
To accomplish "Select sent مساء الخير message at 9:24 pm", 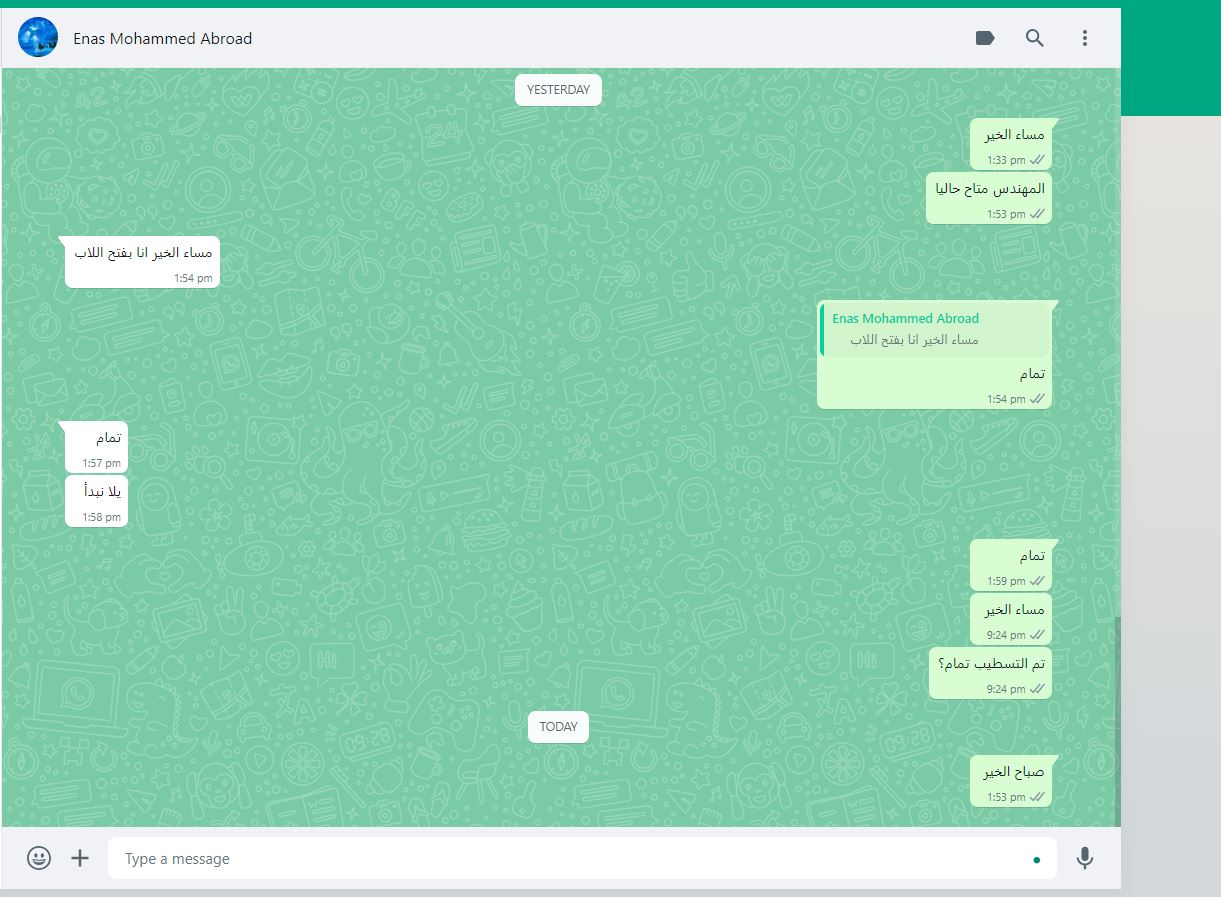I will (x=1011, y=618).
